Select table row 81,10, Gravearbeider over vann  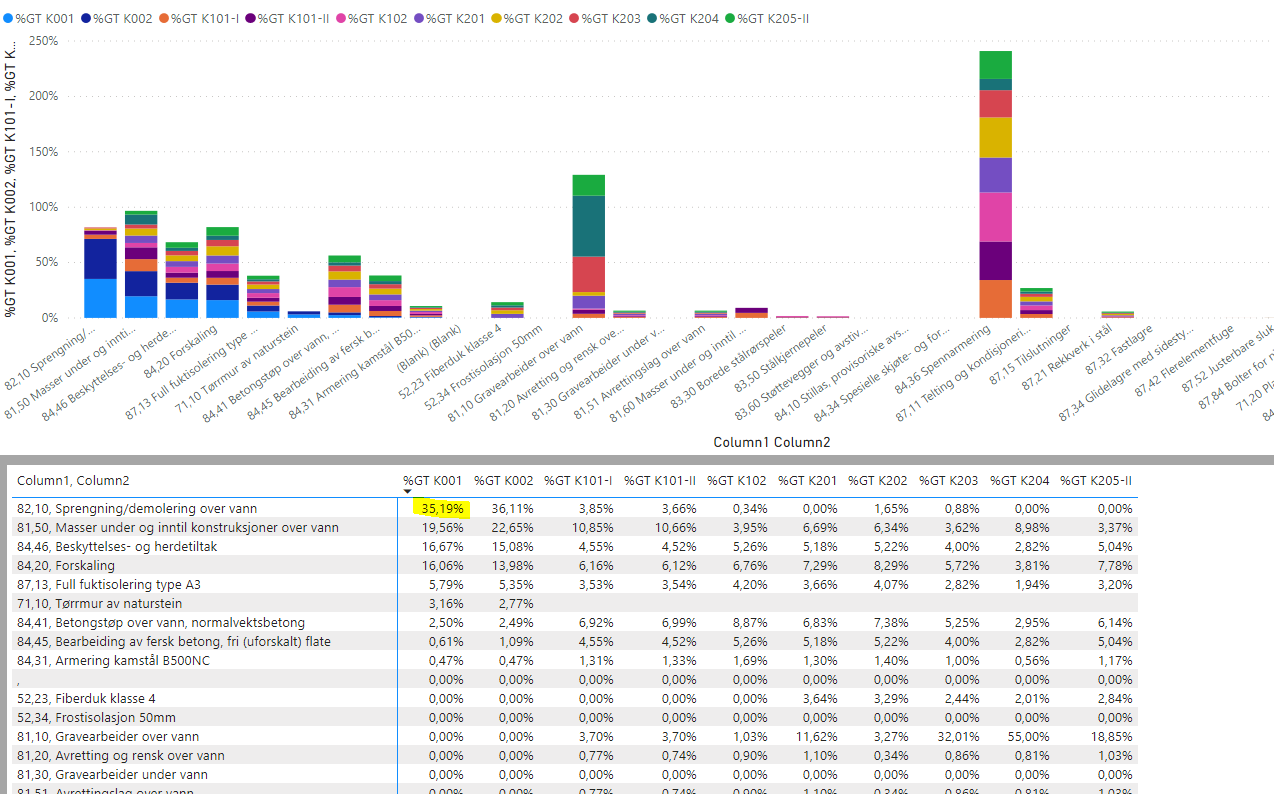click(575, 736)
